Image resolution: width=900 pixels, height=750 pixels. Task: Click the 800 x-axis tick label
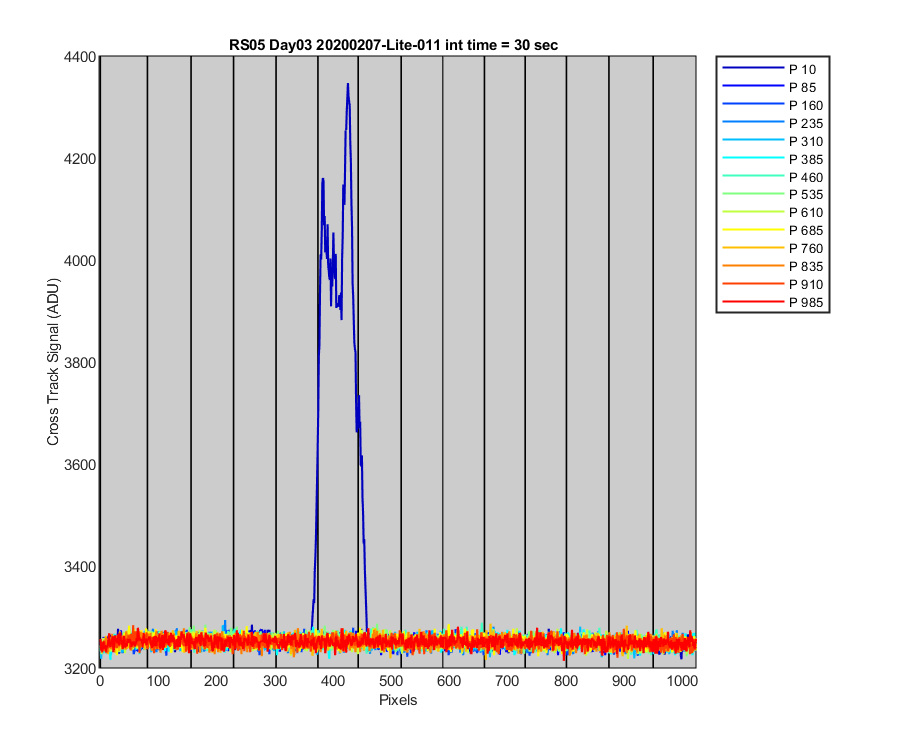pos(565,681)
